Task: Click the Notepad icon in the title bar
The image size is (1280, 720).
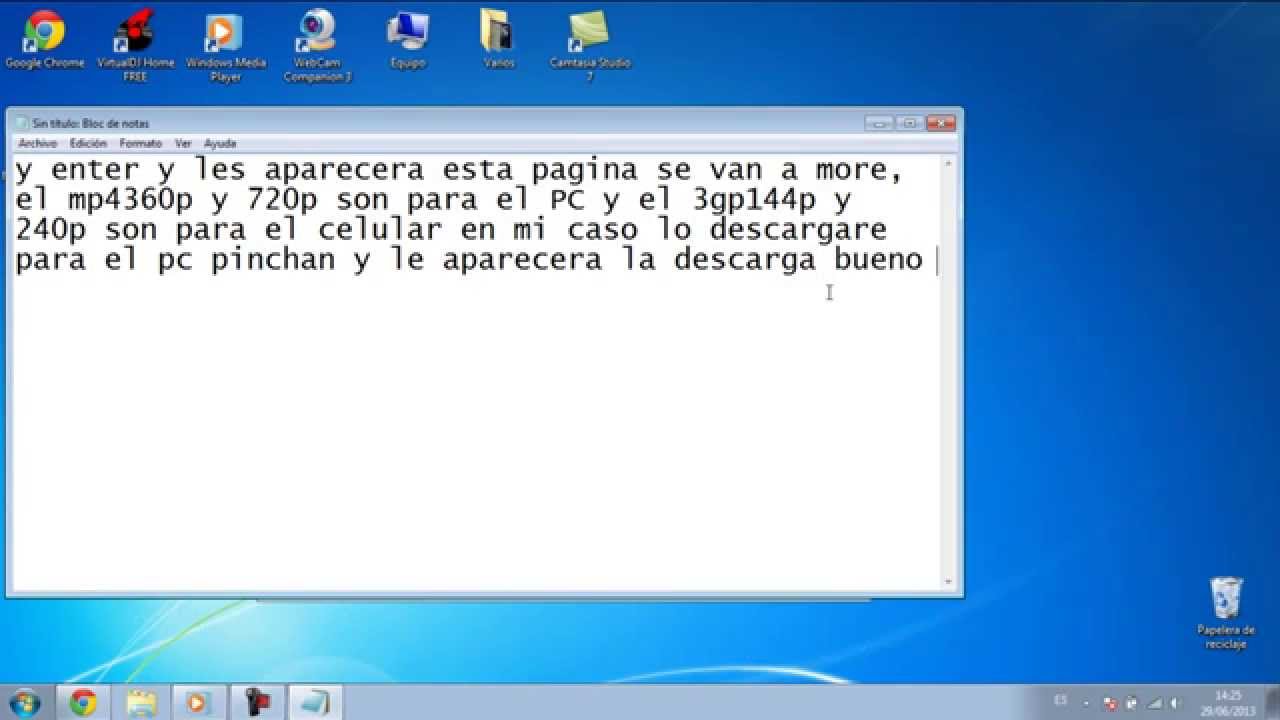Action: (21, 123)
